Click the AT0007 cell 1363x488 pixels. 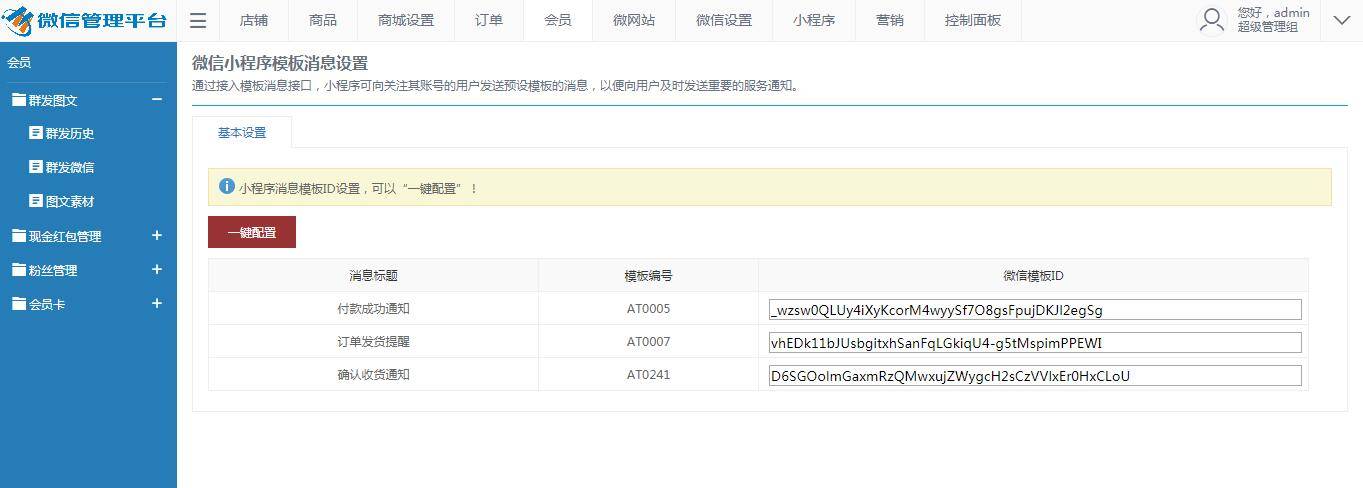[x=648, y=342]
